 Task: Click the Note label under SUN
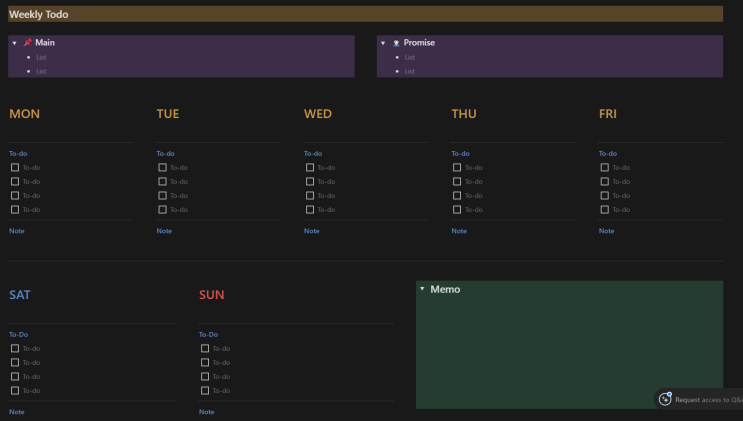(206, 412)
